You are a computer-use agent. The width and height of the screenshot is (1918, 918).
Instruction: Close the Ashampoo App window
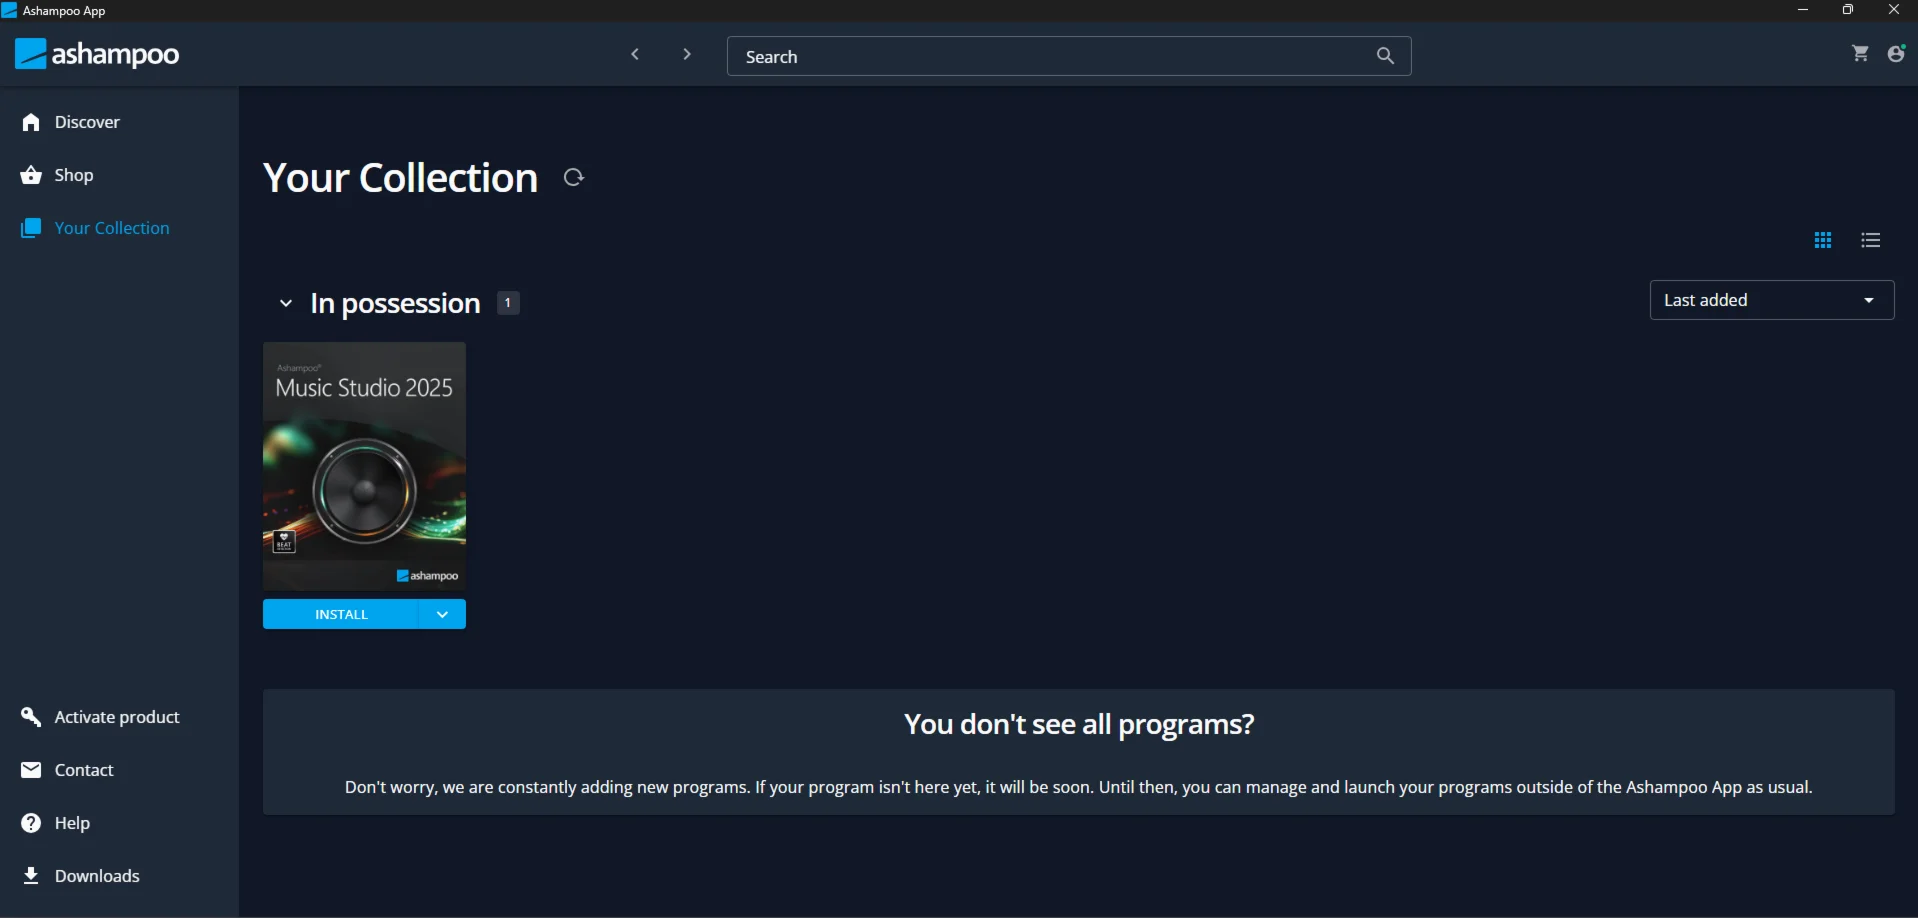[x=1894, y=10]
